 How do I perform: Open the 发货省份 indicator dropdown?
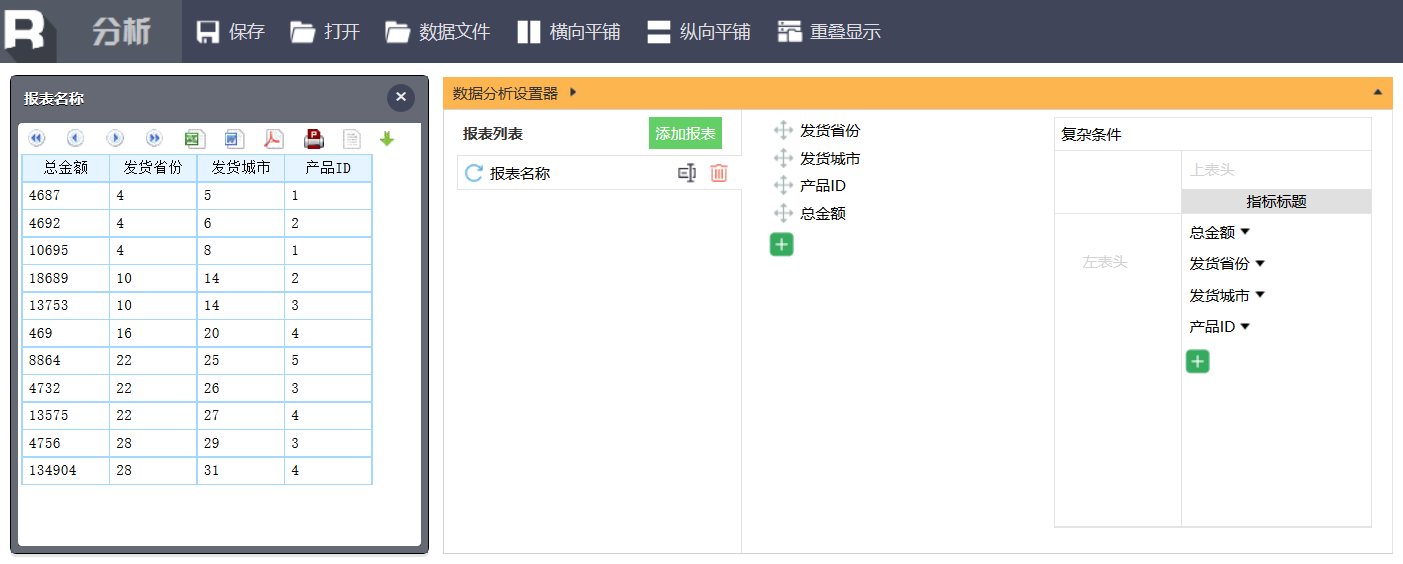(x=1260, y=264)
